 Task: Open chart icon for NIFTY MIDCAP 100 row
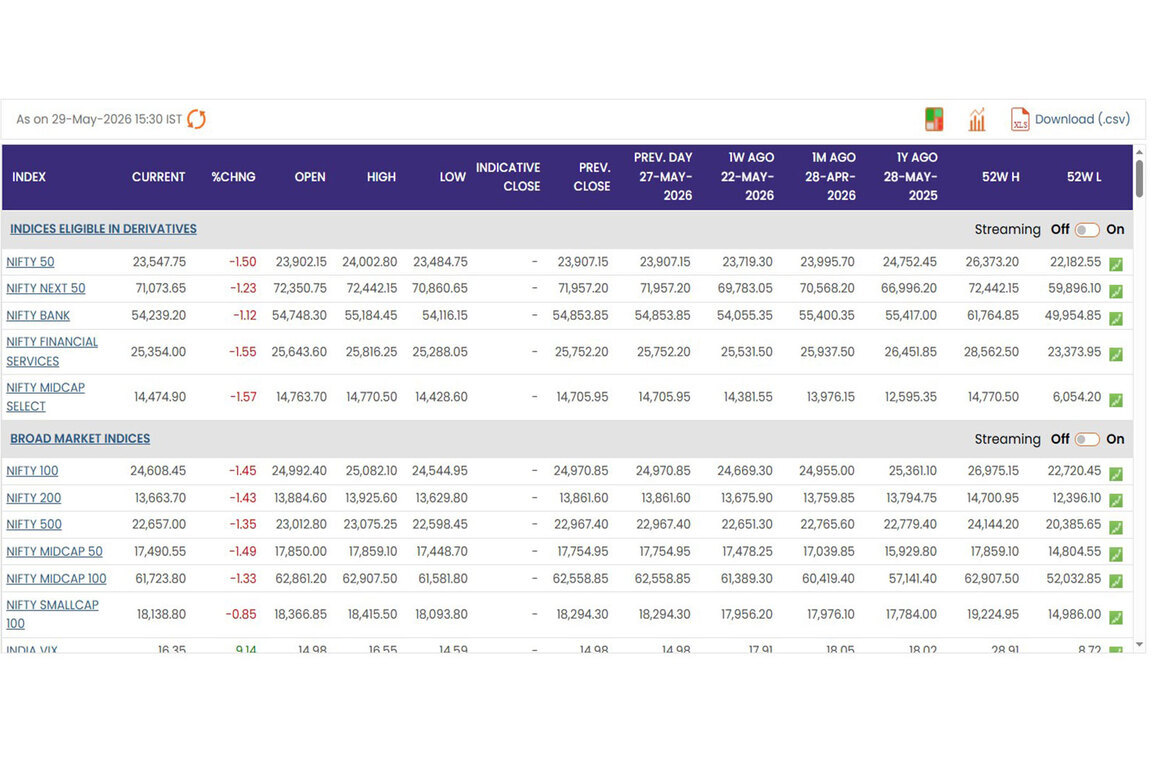tap(1116, 581)
